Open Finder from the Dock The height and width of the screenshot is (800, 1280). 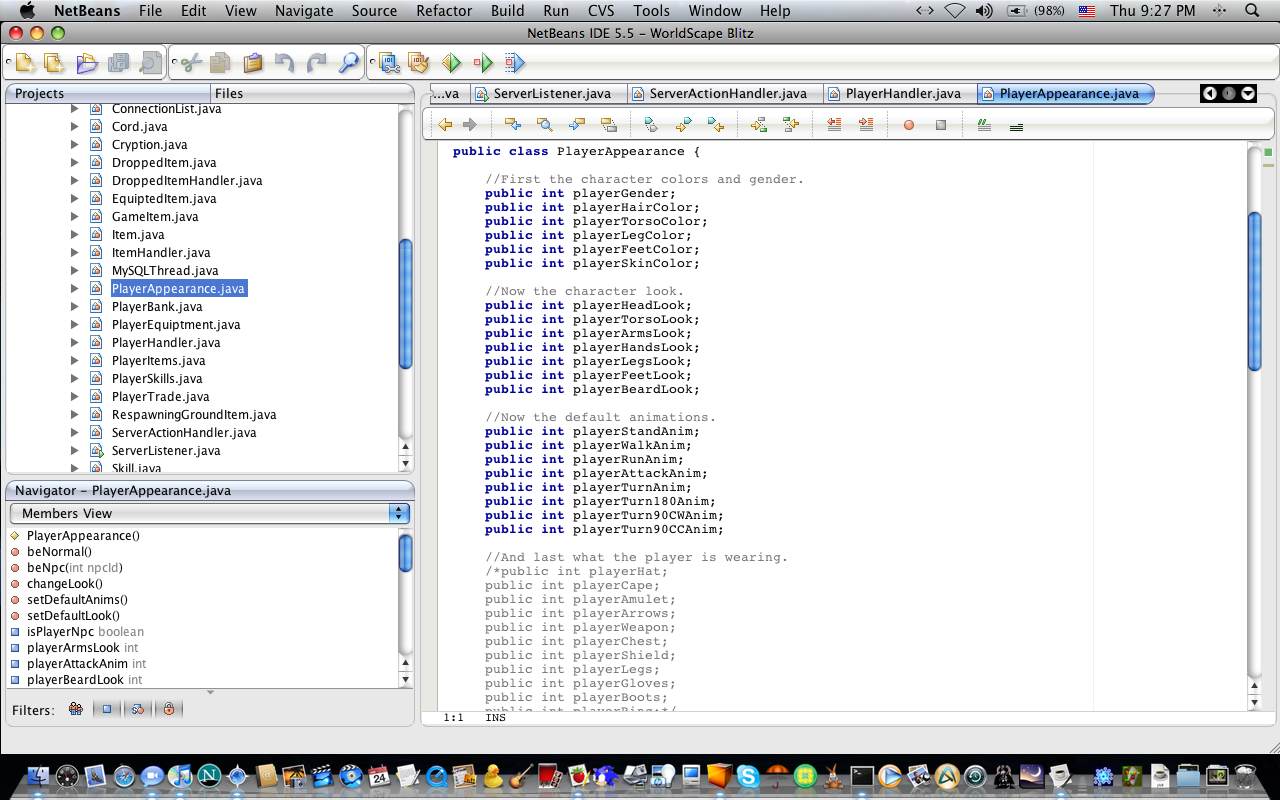coord(39,775)
